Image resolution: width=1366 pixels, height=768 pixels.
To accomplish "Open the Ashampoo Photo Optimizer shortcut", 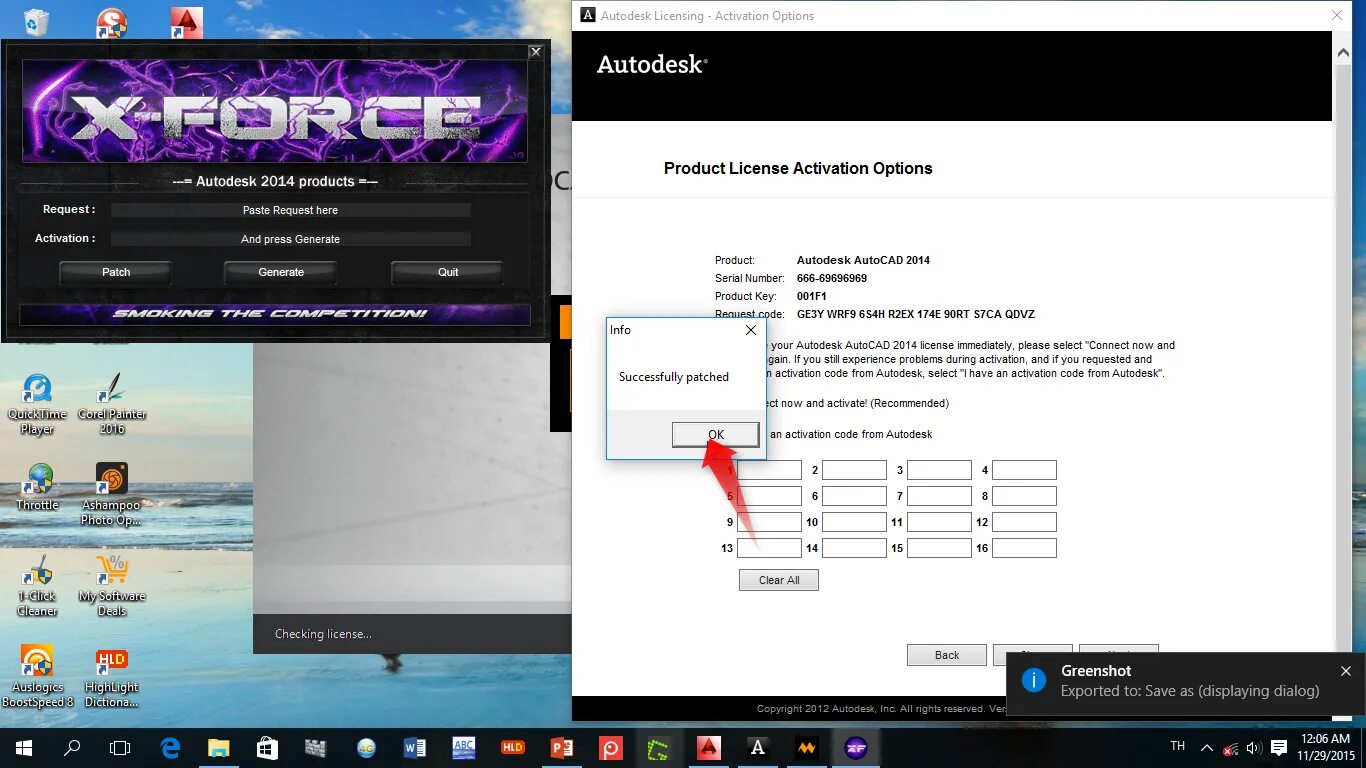I will click(x=112, y=494).
